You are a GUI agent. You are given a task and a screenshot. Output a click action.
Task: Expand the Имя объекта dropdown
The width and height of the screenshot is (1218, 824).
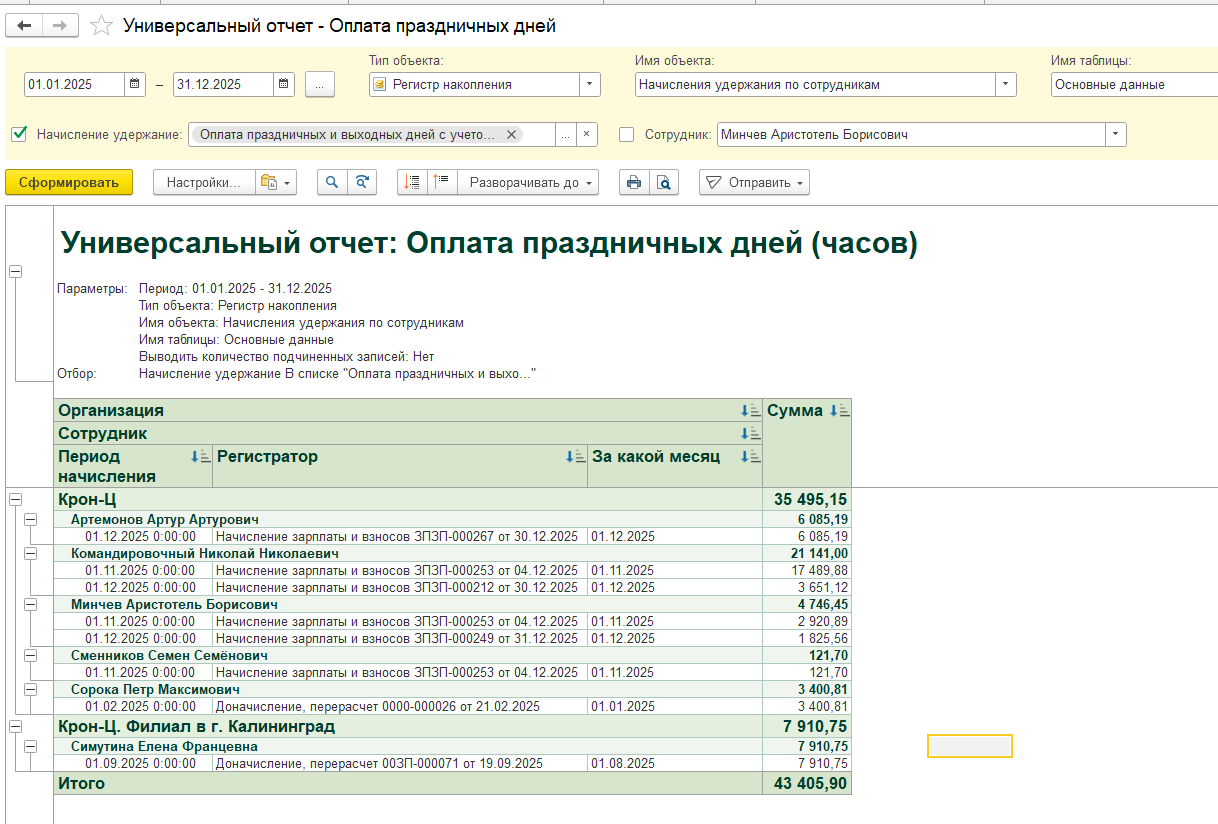1005,85
